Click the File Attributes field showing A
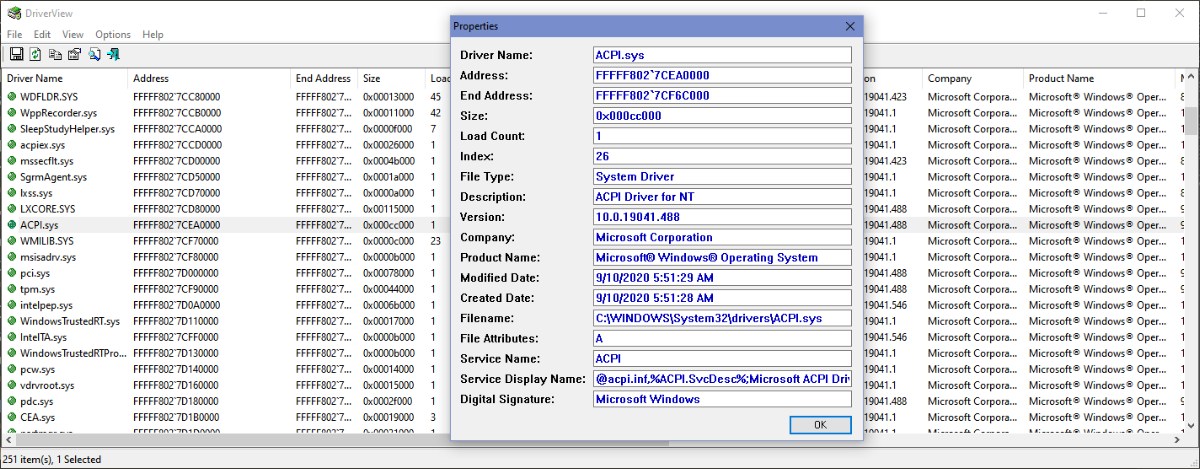This screenshot has height=469, width=1200. click(722, 338)
